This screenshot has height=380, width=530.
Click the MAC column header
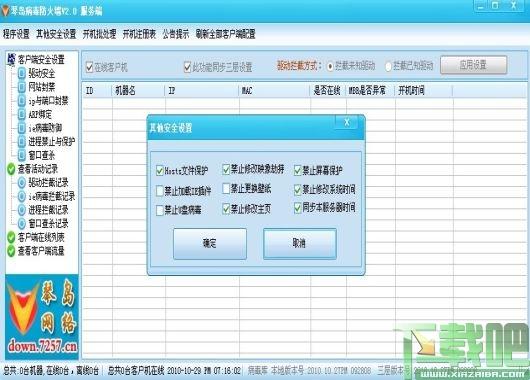tap(274, 91)
